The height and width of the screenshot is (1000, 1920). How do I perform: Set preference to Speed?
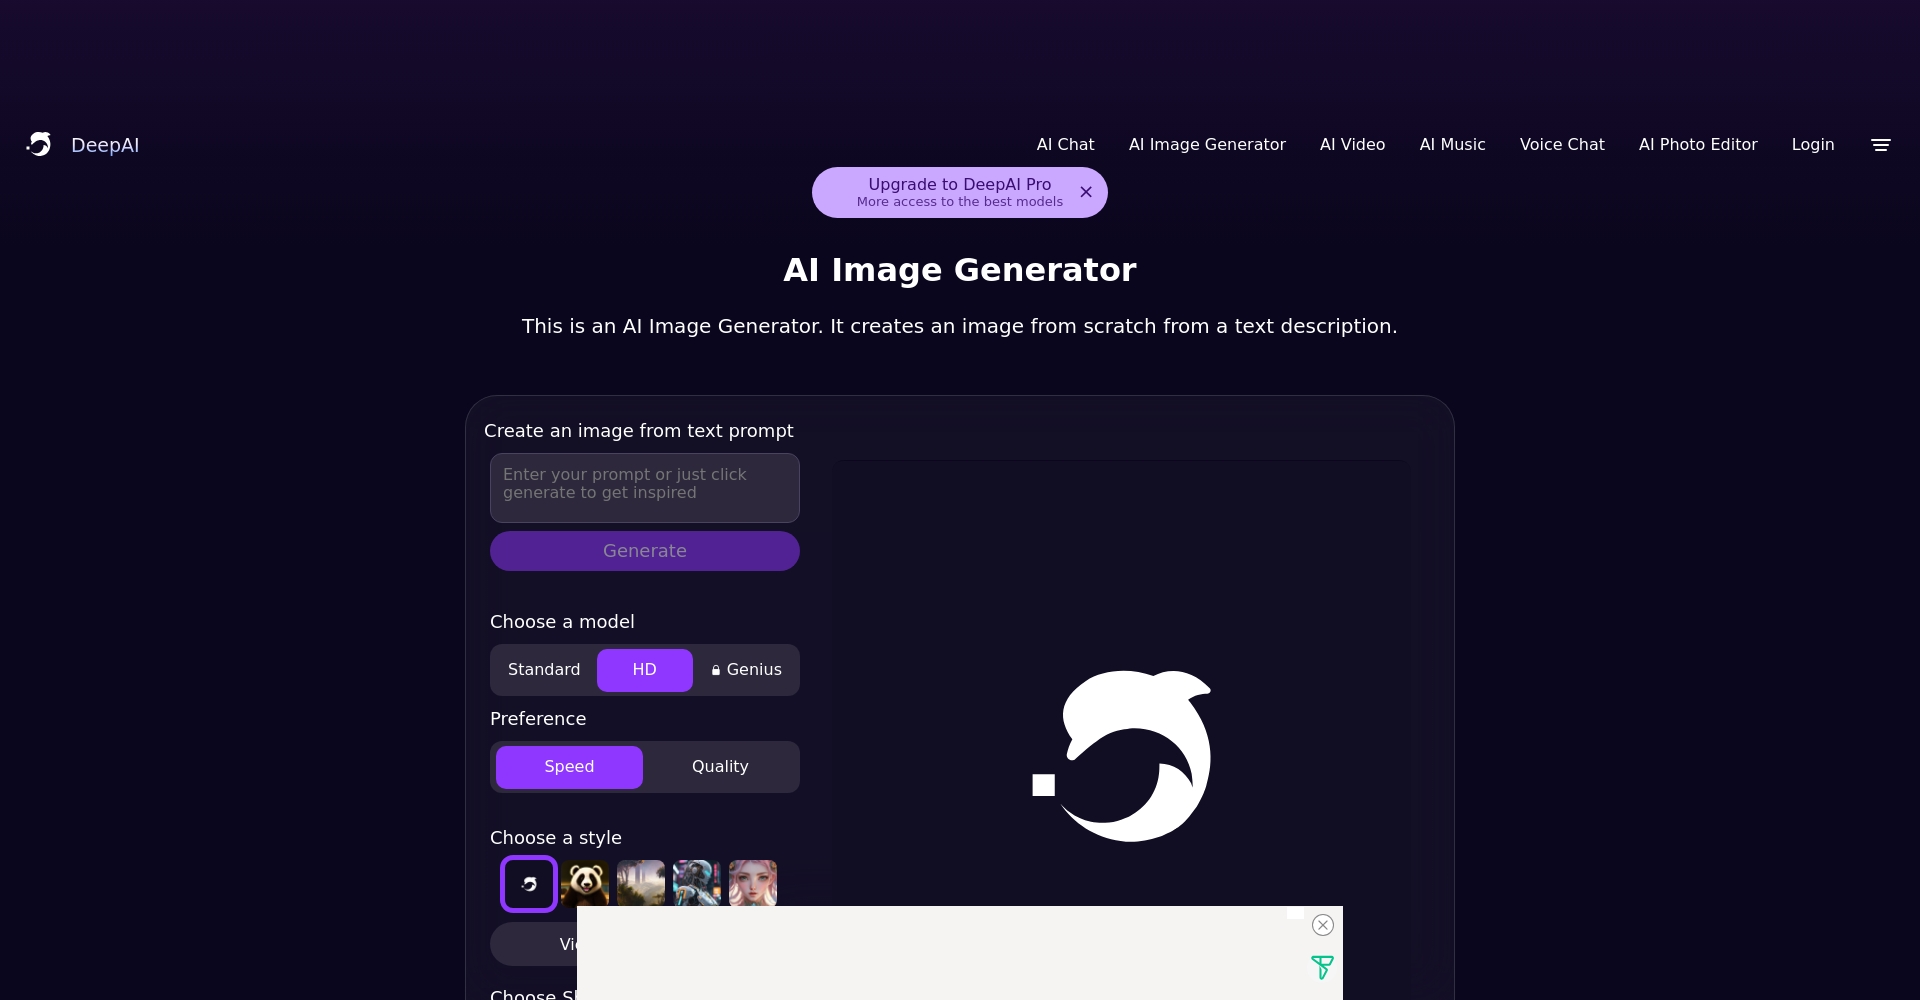569,767
